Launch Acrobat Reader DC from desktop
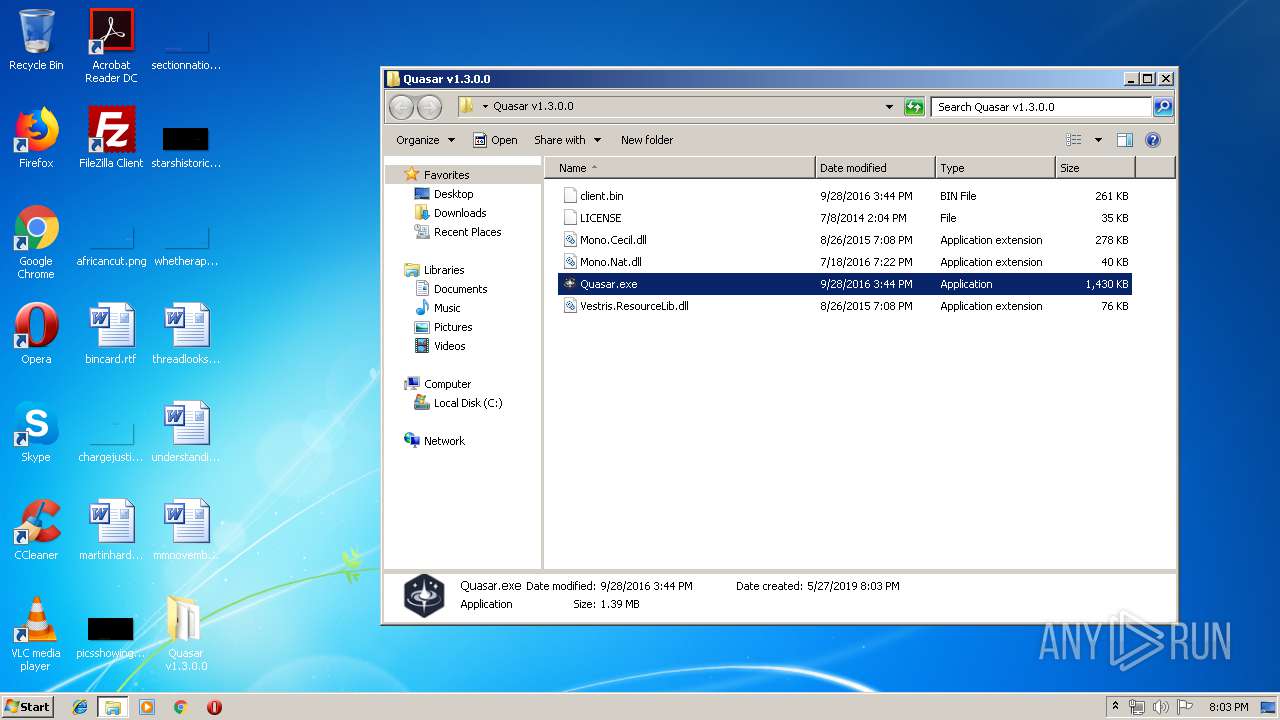 [111, 45]
